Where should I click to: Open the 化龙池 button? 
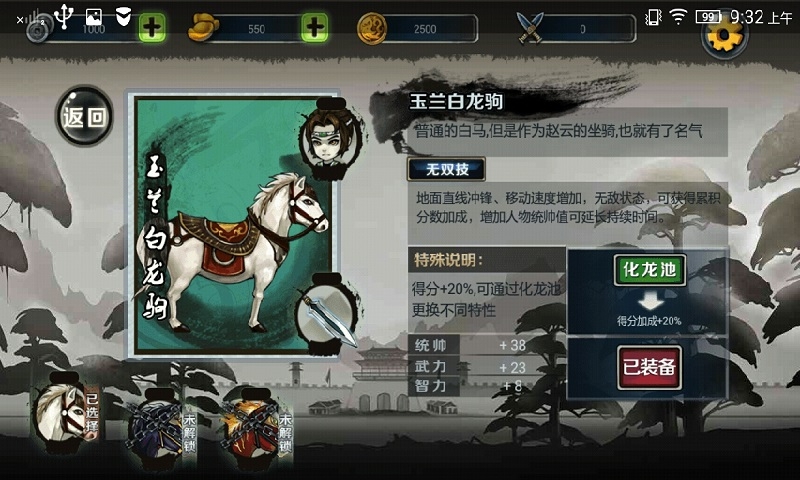click(649, 270)
